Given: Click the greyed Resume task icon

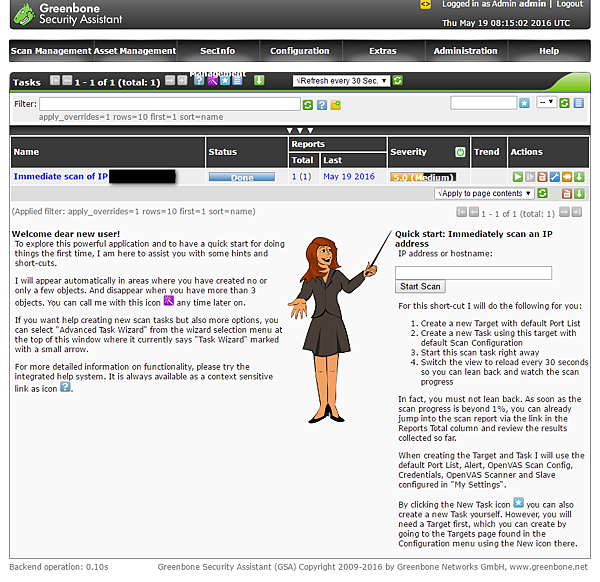Looking at the screenshot, I should tap(530, 177).
